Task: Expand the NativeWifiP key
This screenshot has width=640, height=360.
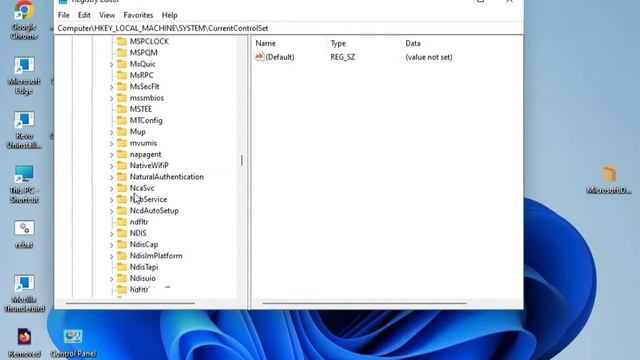Action: [x=111, y=166]
